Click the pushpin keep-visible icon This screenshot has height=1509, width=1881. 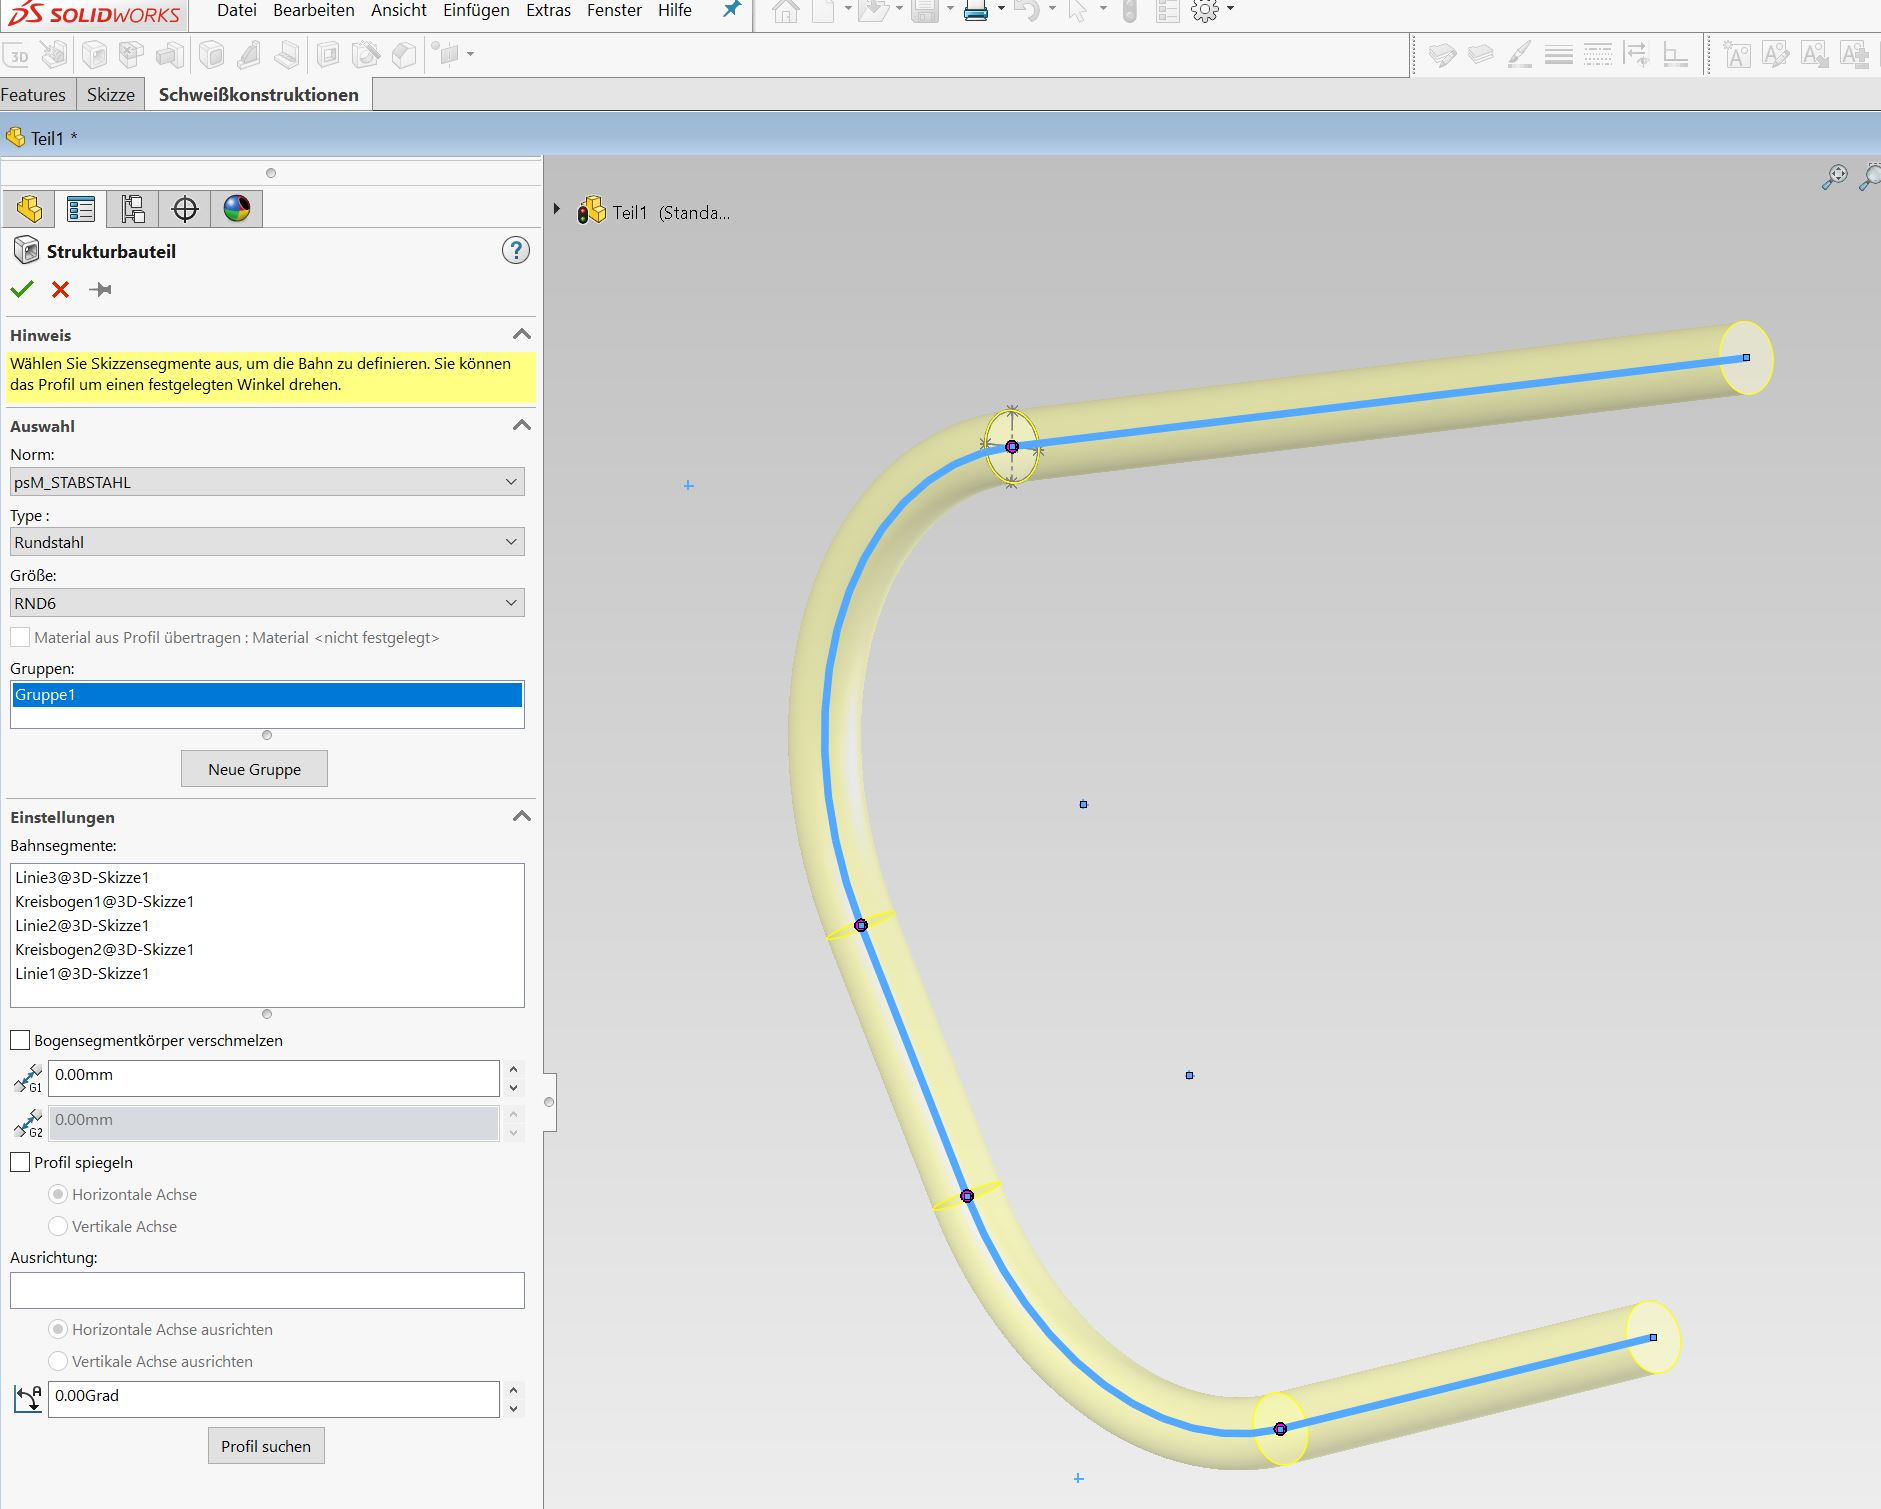tap(100, 290)
